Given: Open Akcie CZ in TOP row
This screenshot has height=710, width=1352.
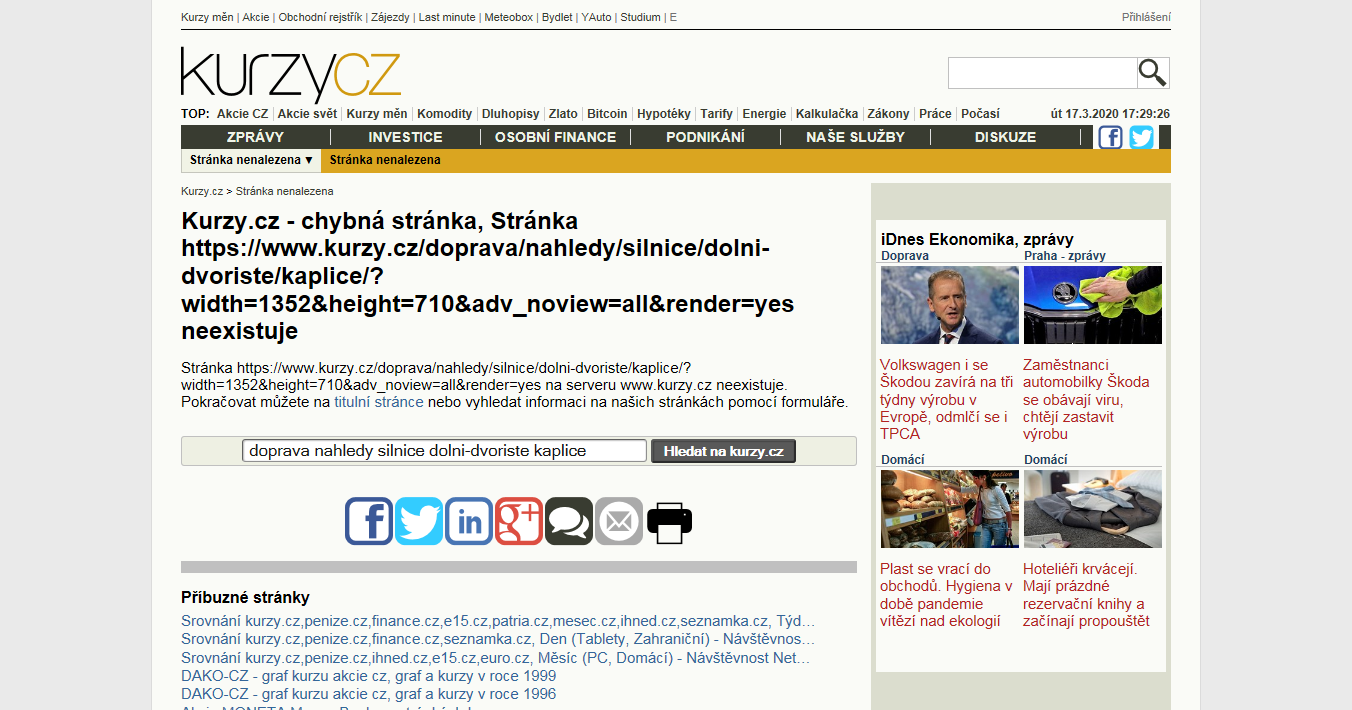Looking at the screenshot, I should point(242,114).
